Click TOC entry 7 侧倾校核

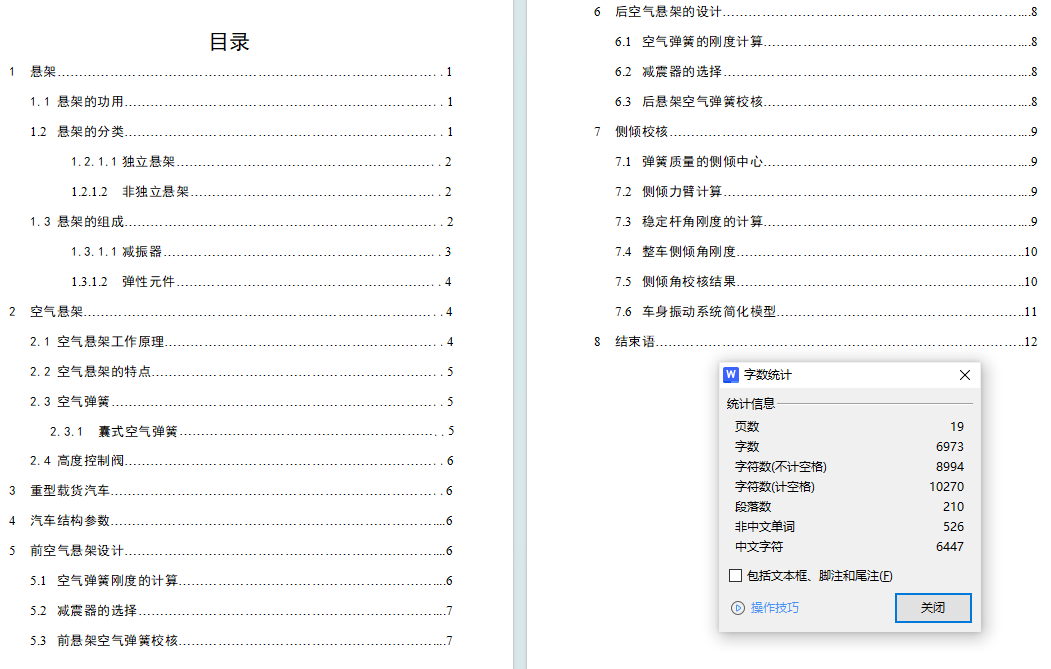(816, 132)
